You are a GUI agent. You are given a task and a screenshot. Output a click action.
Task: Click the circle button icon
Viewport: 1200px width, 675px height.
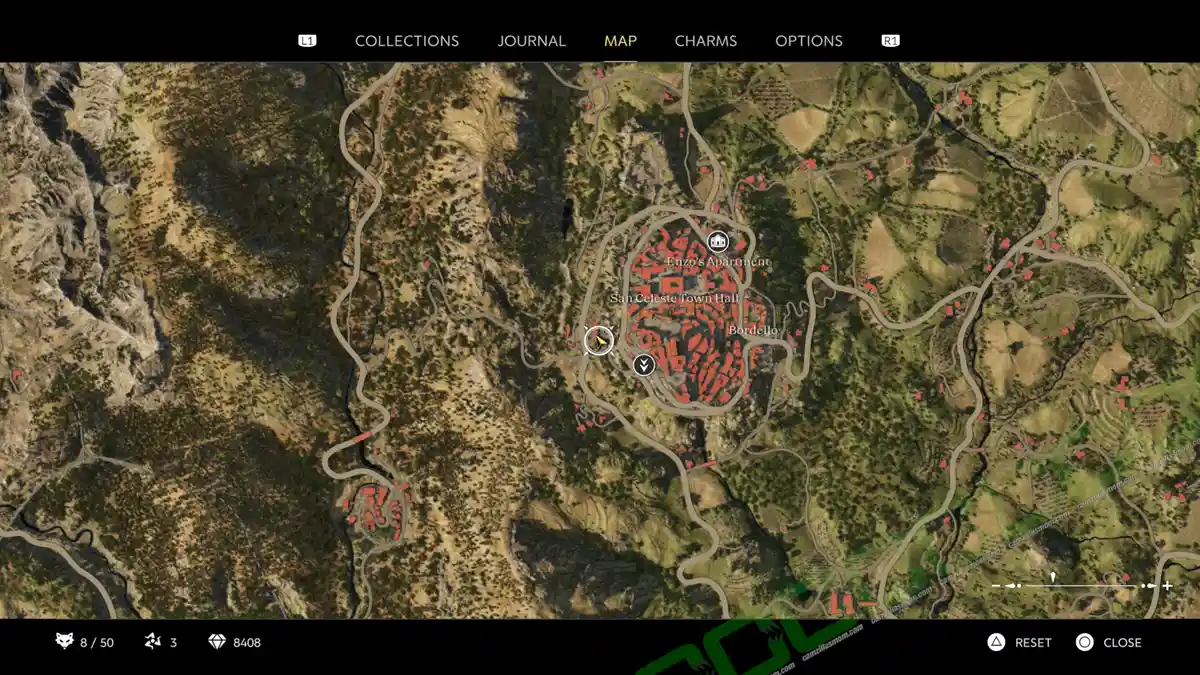[x=1084, y=642]
